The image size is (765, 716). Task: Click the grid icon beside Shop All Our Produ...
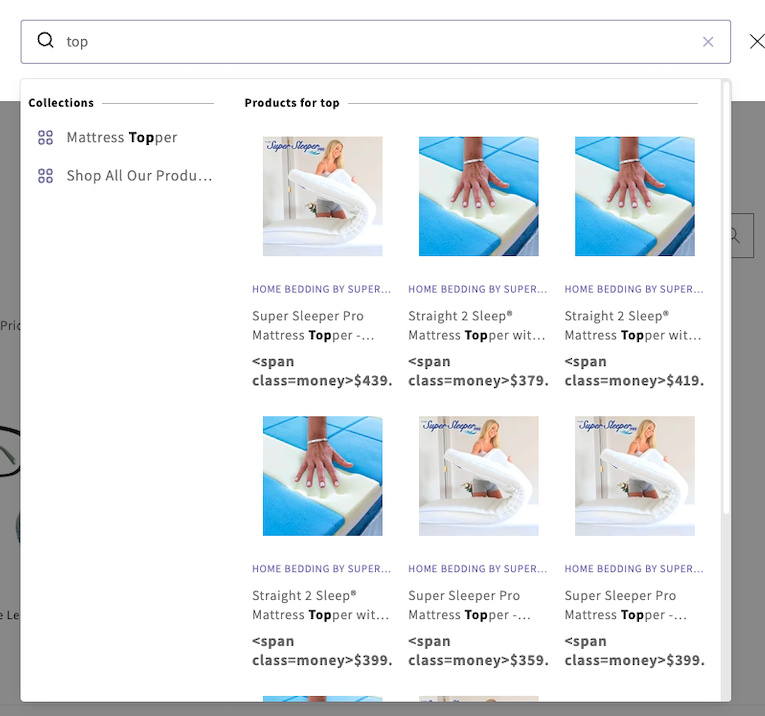45,176
